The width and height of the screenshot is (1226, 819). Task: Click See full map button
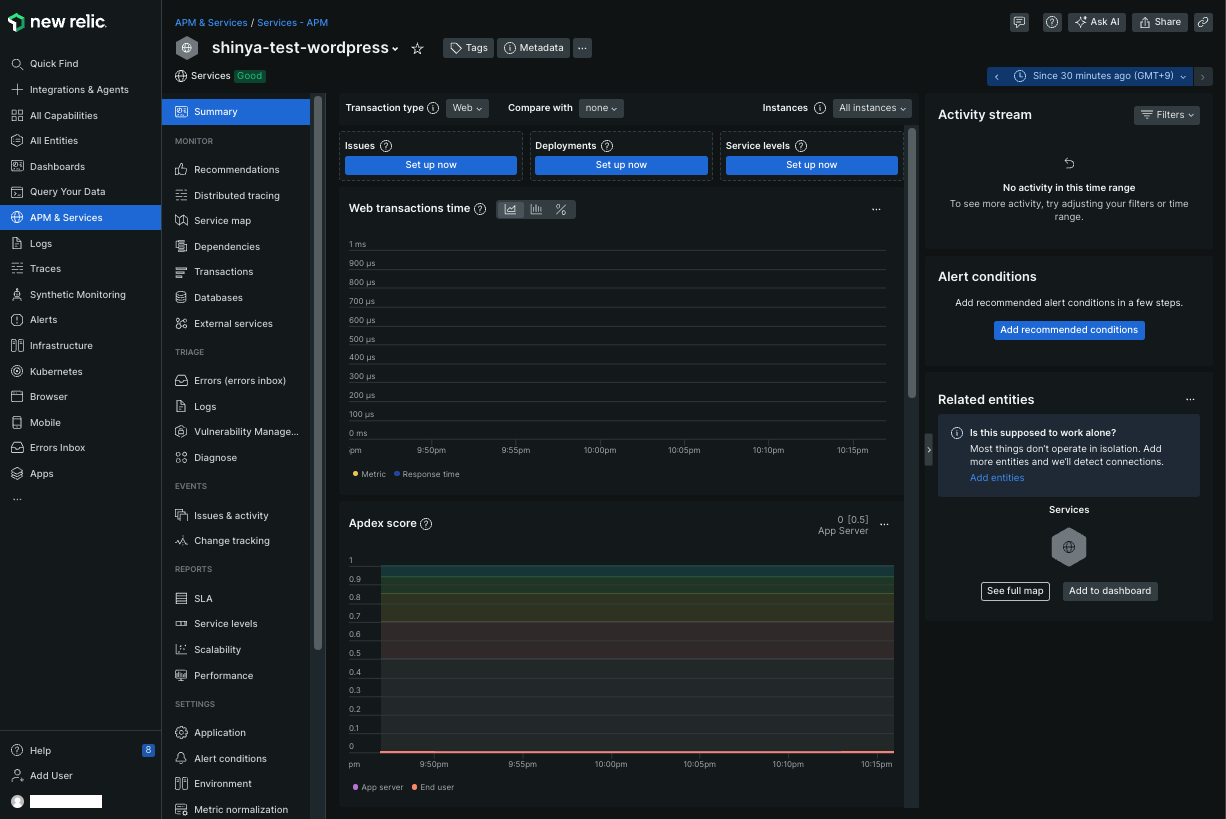click(1015, 591)
